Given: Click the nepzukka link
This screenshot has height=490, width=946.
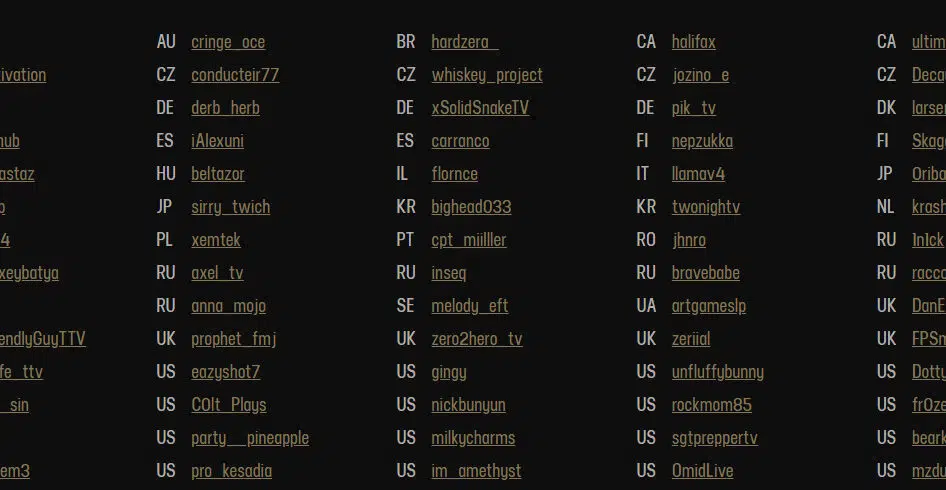Looking at the screenshot, I should (x=702, y=141).
